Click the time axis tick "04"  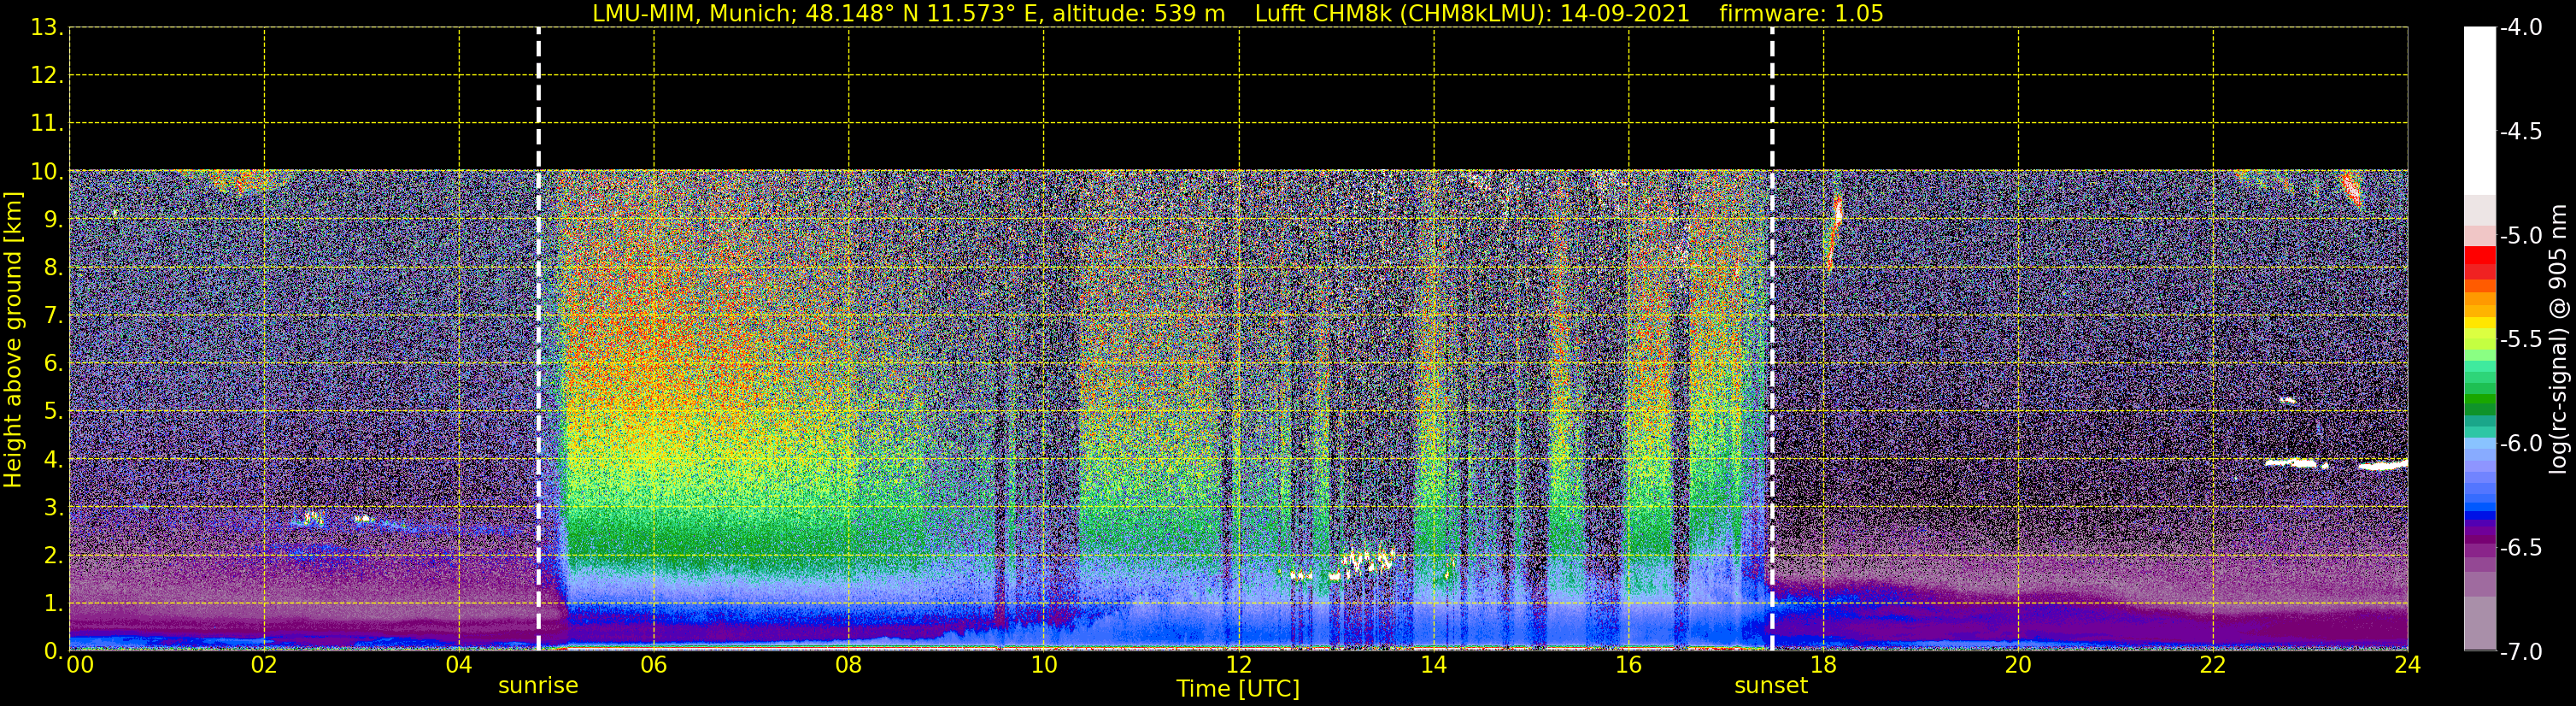(x=459, y=665)
